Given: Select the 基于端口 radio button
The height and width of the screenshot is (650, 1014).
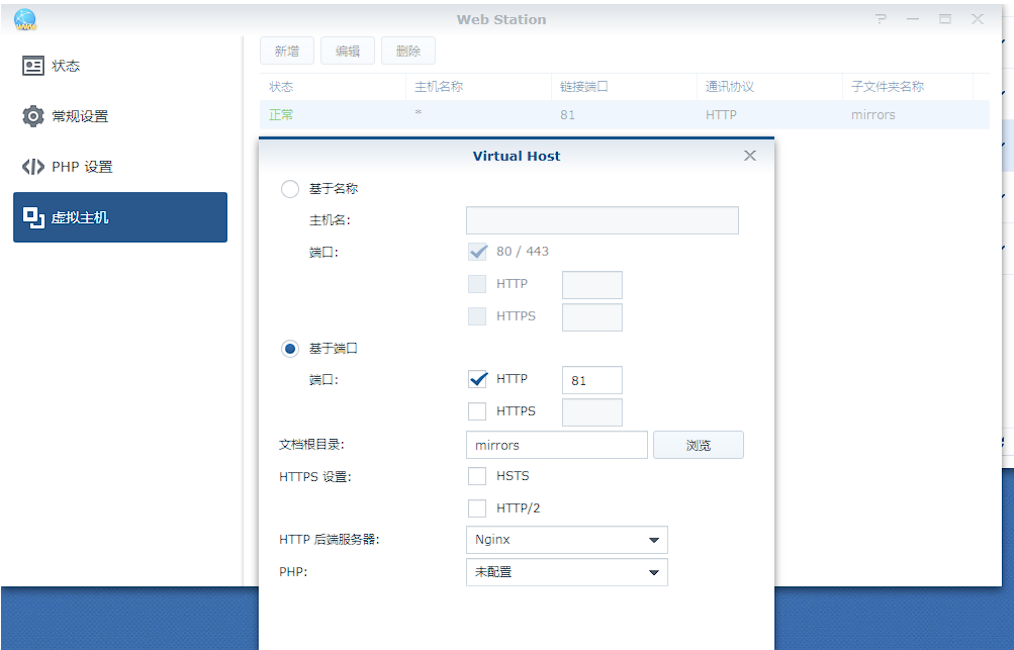Looking at the screenshot, I should (x=290, y=349).
